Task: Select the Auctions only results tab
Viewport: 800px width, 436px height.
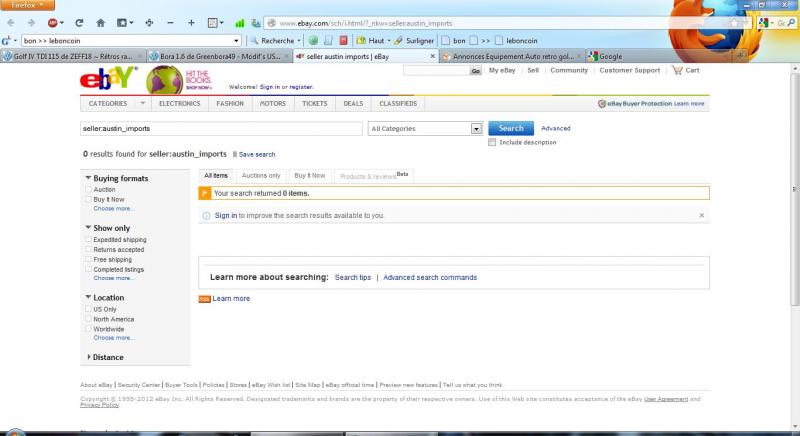Action: coord(261,175)
